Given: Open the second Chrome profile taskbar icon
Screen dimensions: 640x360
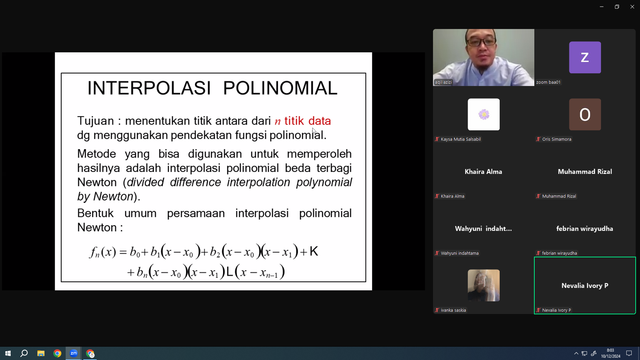Looking at the screenshot, I should click(x=90, y=353).
